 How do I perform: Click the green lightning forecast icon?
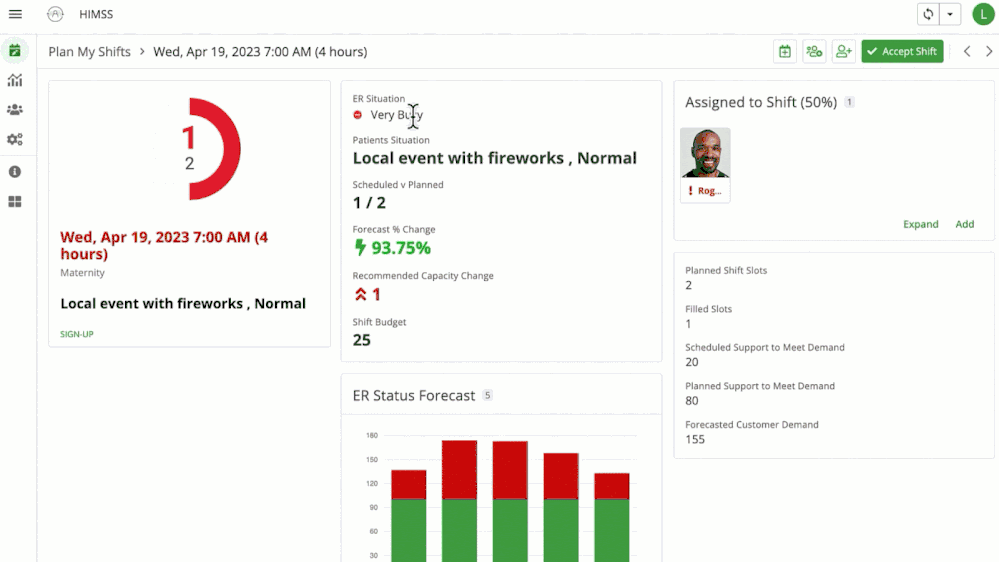point(360,247)
